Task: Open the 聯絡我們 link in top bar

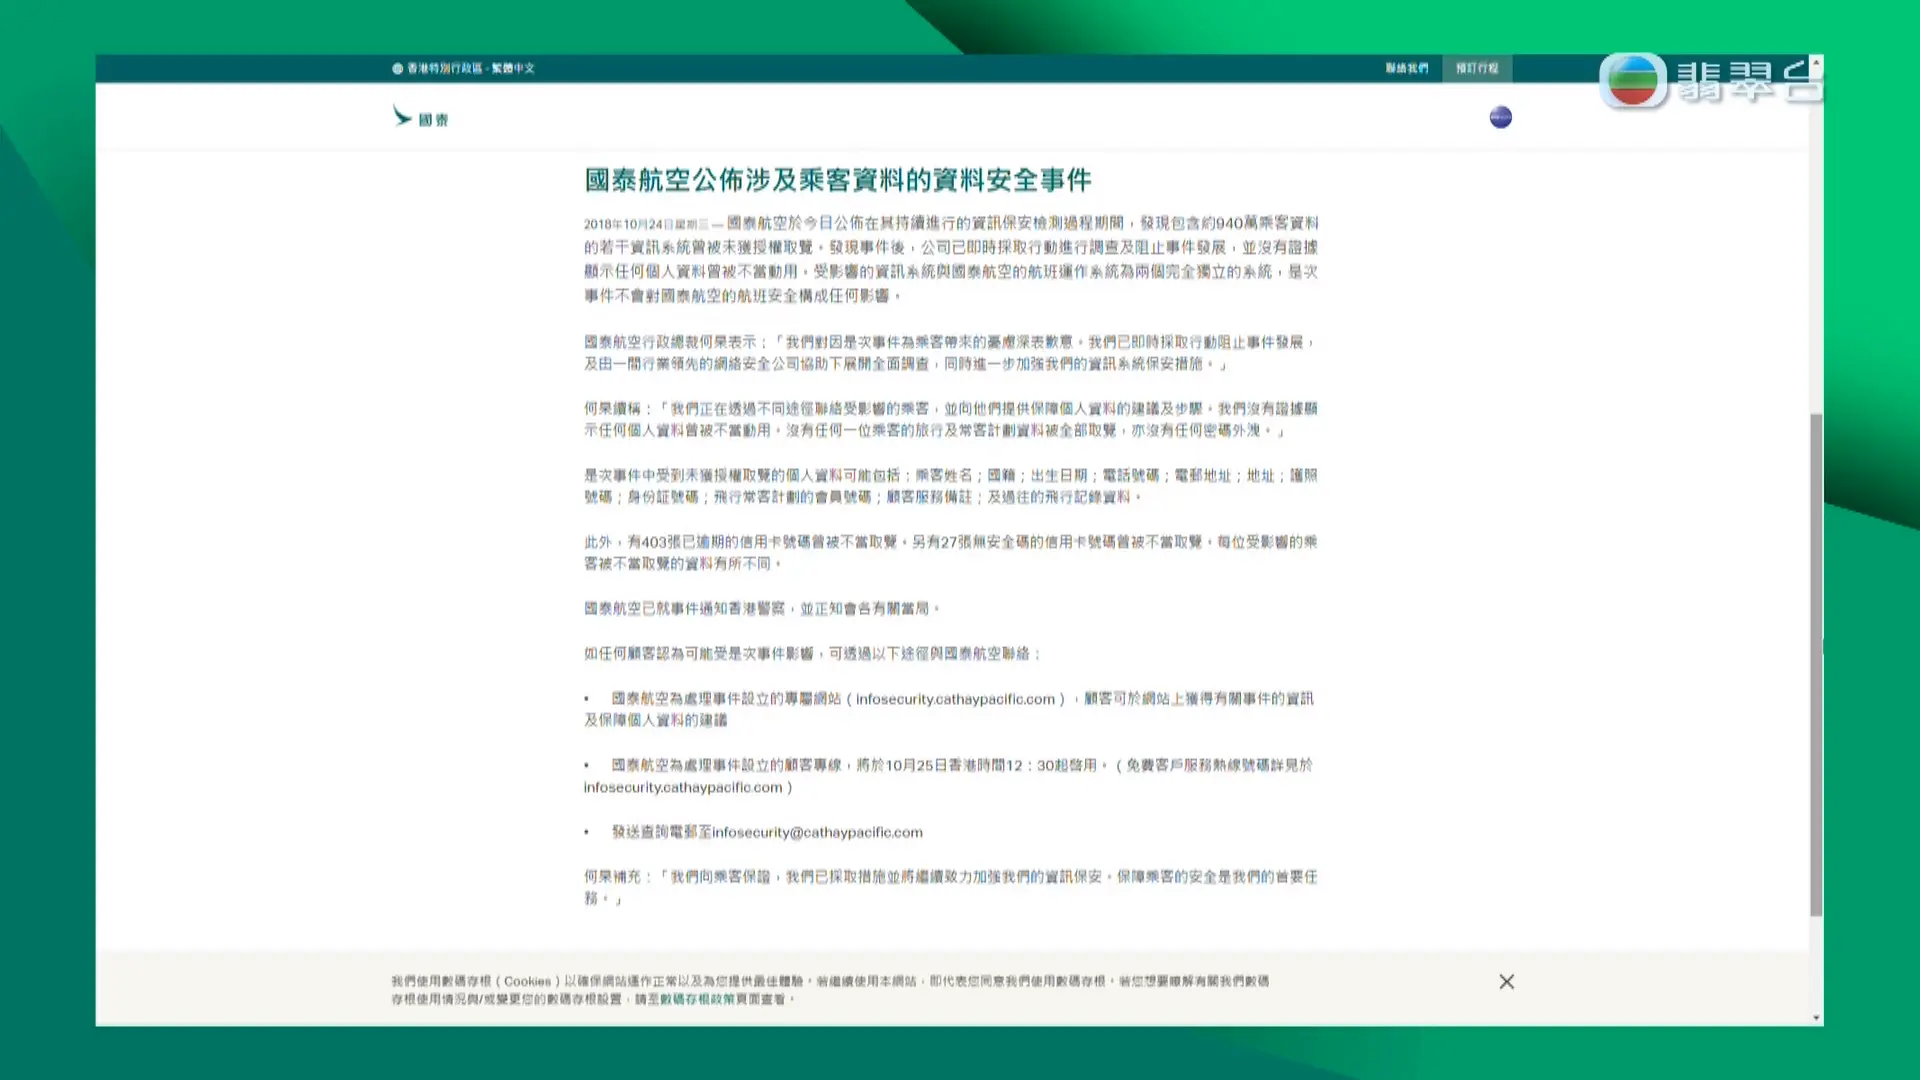Action: click(x=1407, y=69)
